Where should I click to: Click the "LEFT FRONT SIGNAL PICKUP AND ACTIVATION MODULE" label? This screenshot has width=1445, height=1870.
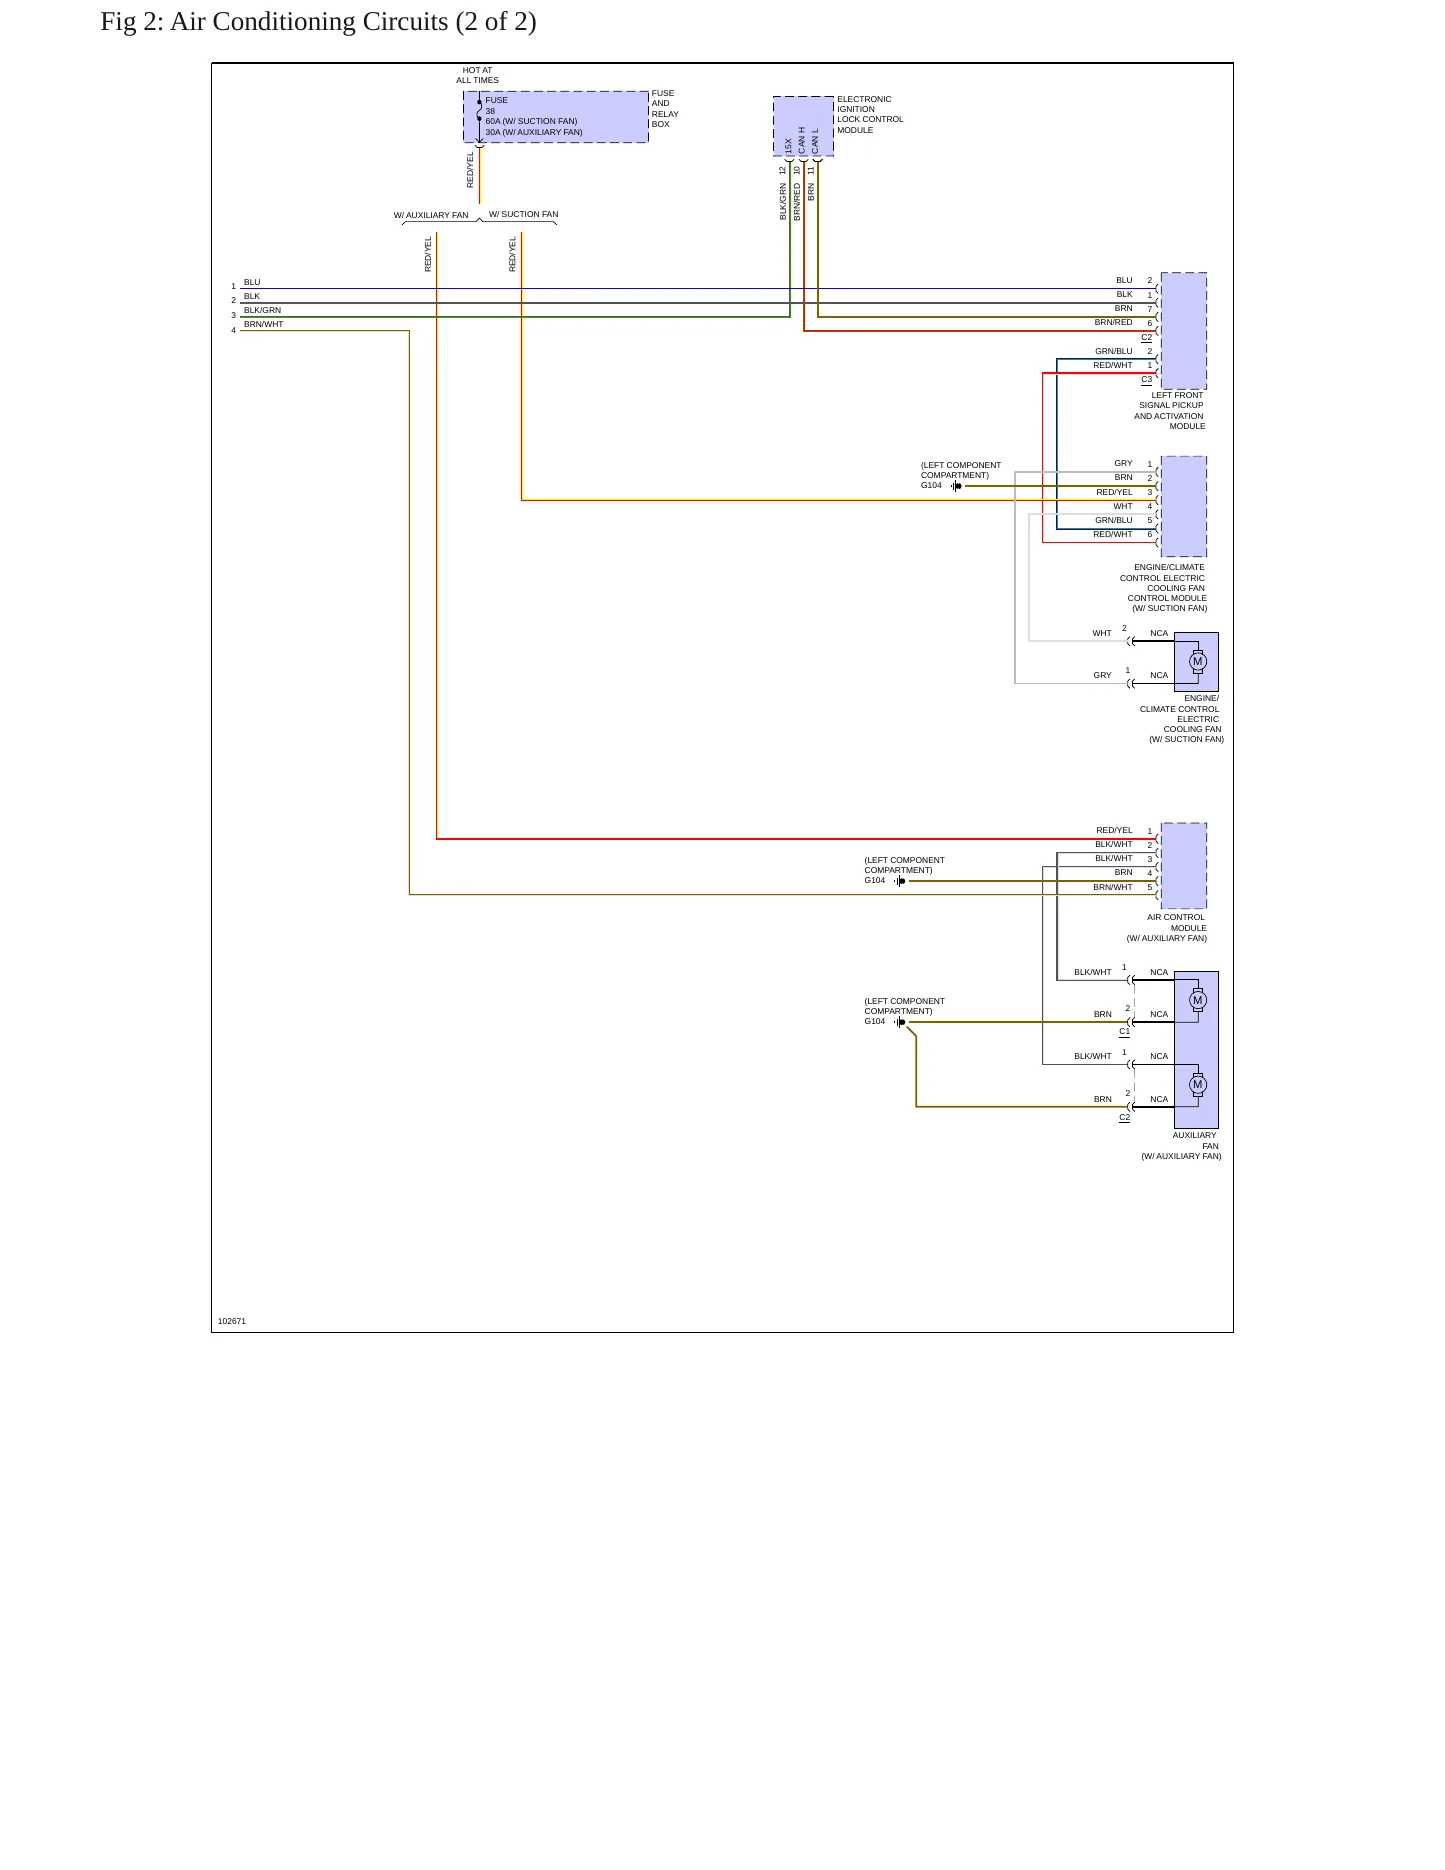click(x=1169, y=411)
